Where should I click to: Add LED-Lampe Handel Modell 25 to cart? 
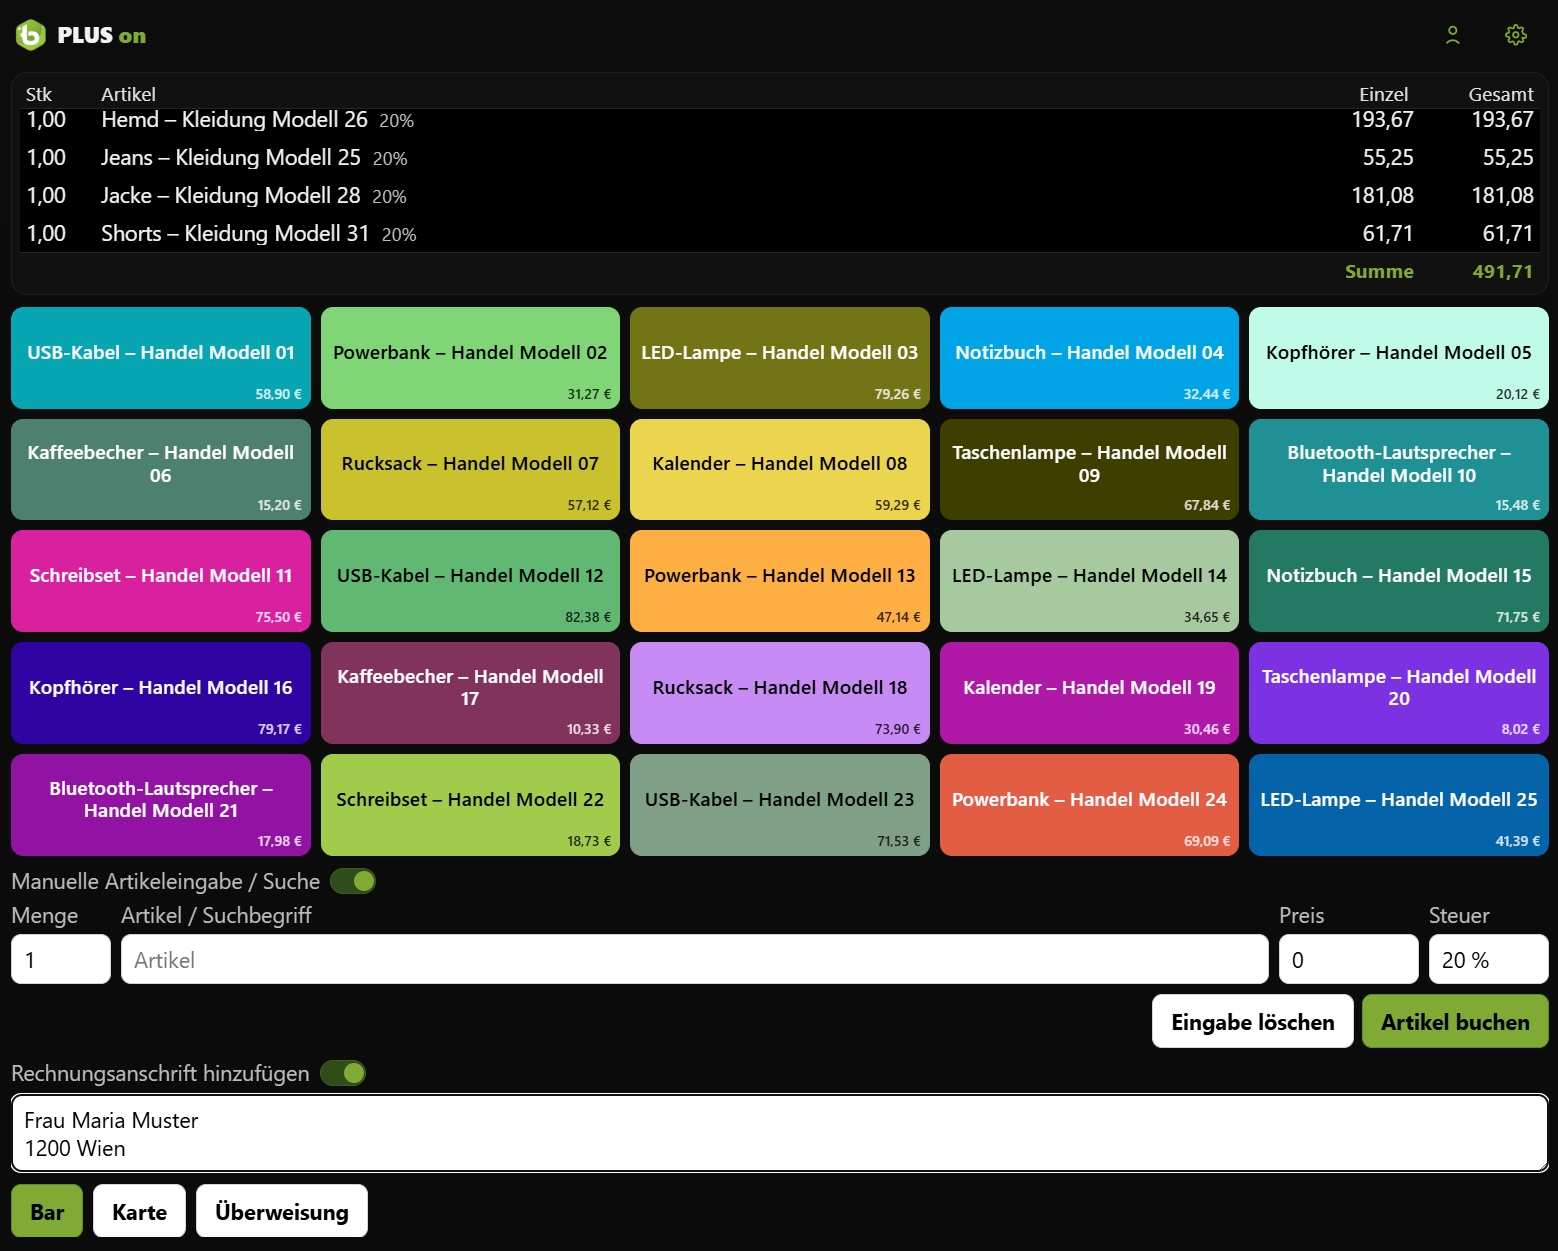coord(1398,804)
